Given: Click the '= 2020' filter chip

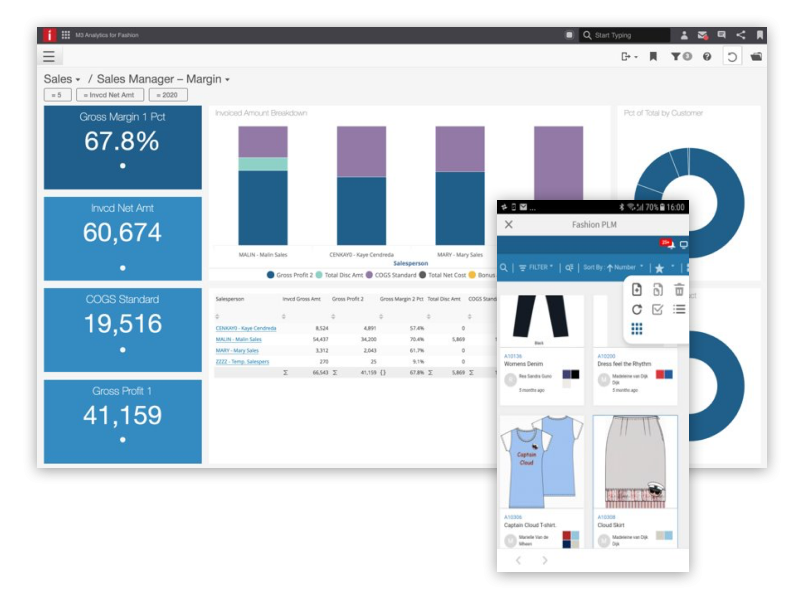Looking at the screenshot, I should (168, 95).
